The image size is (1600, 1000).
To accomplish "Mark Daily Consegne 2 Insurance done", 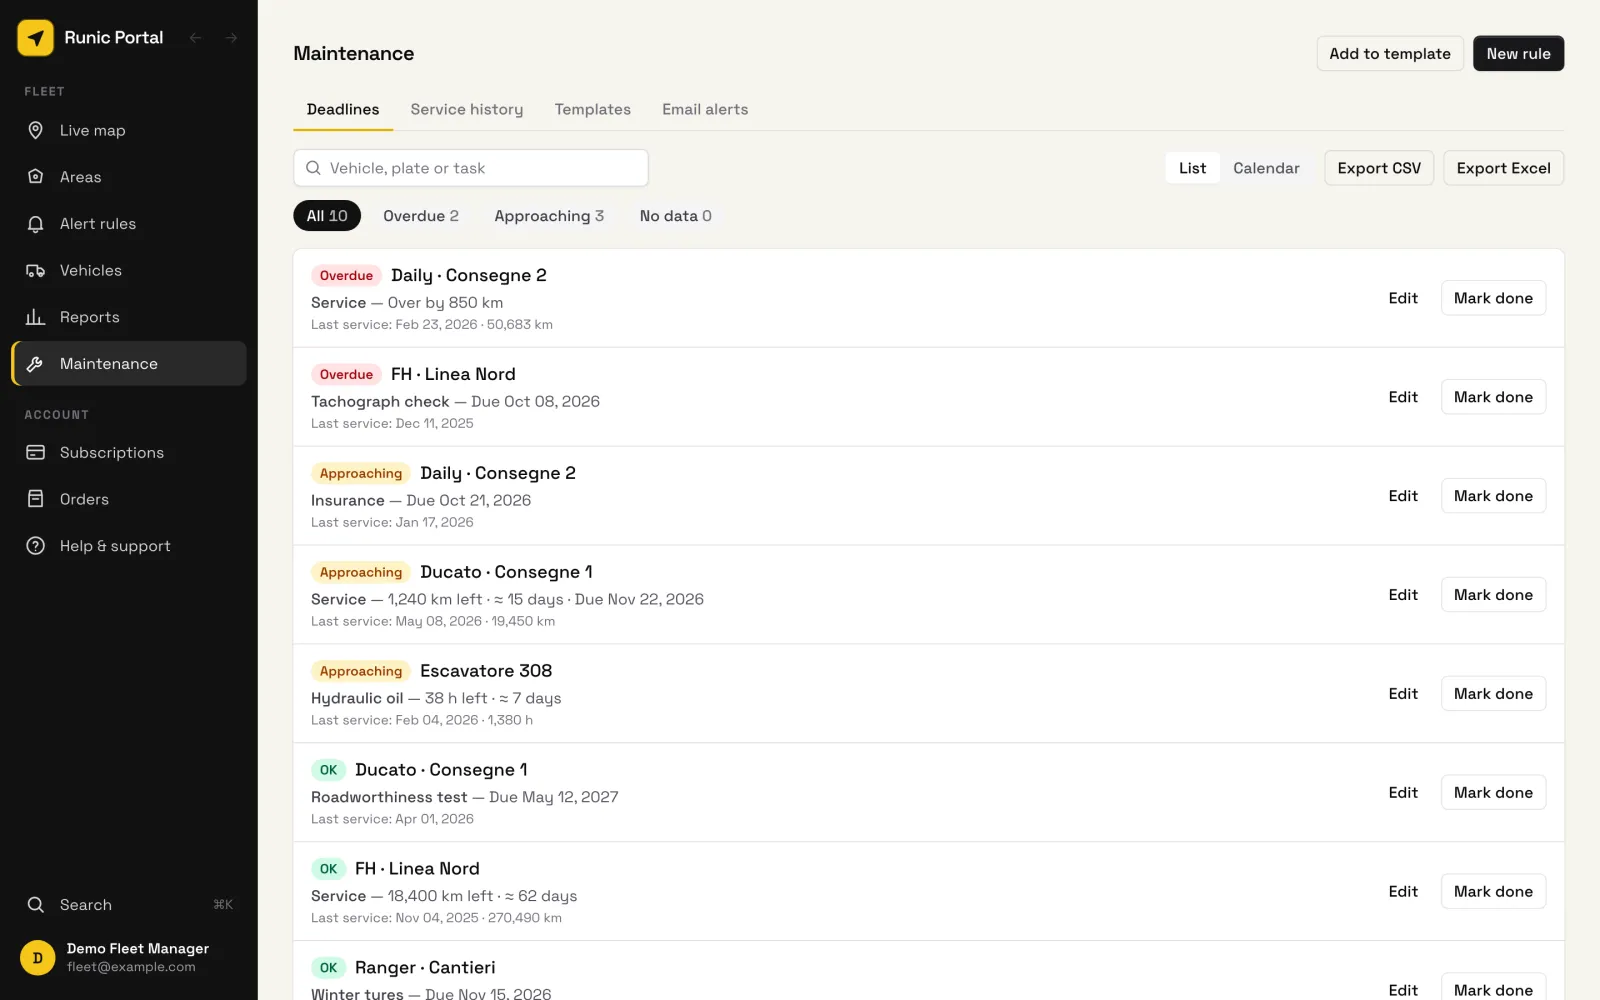I will (1493, 496).
